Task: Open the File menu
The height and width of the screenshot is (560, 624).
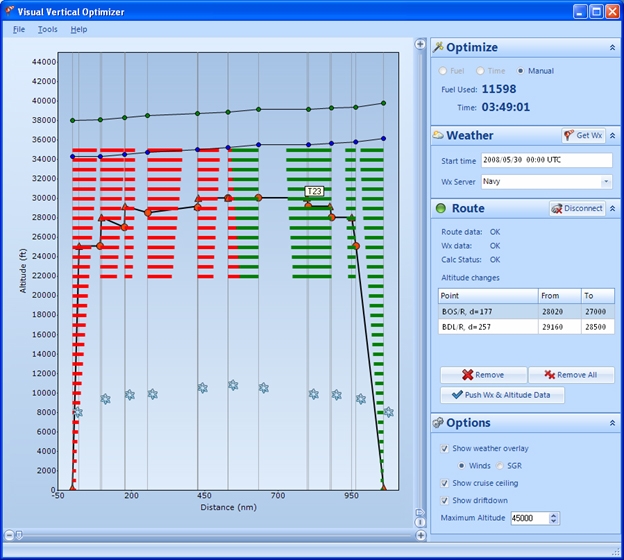Action: (x=19, y=29)
